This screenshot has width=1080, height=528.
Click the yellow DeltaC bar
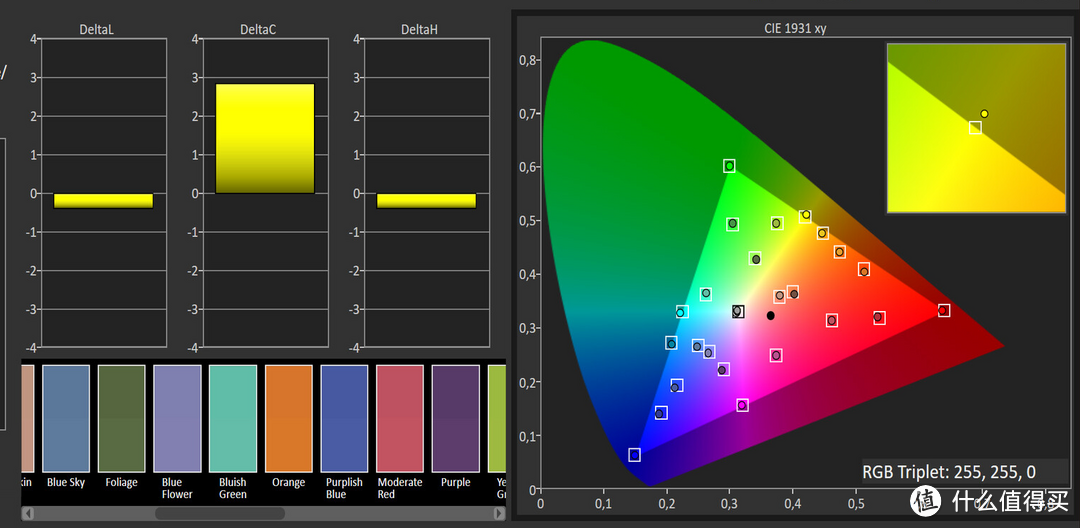(x=265, y=138)
